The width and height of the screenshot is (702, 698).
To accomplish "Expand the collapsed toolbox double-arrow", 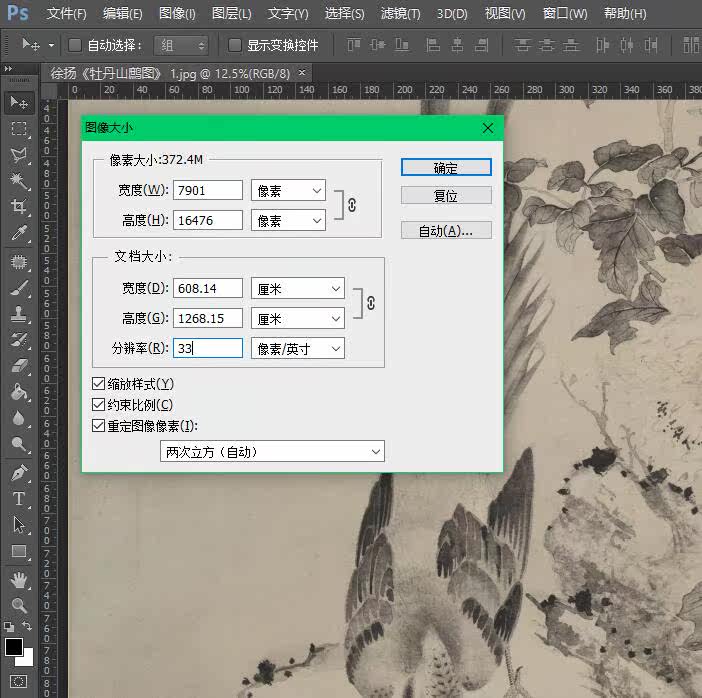I will tap(8, 69).
